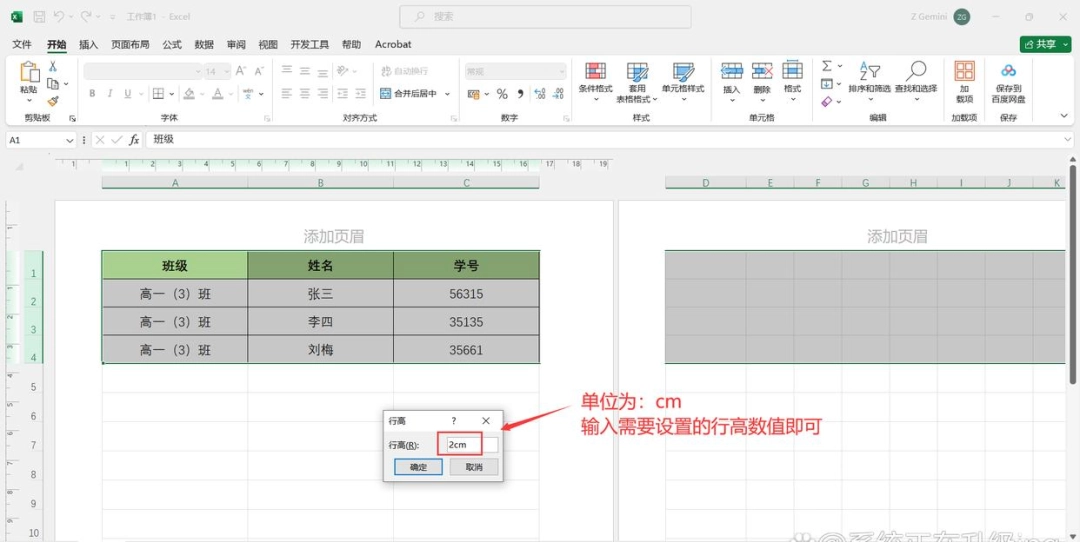This screenshot has height=542, width=1080.
Task: Collapse the ribbon with the chevron arrow
Action: 1065,116
